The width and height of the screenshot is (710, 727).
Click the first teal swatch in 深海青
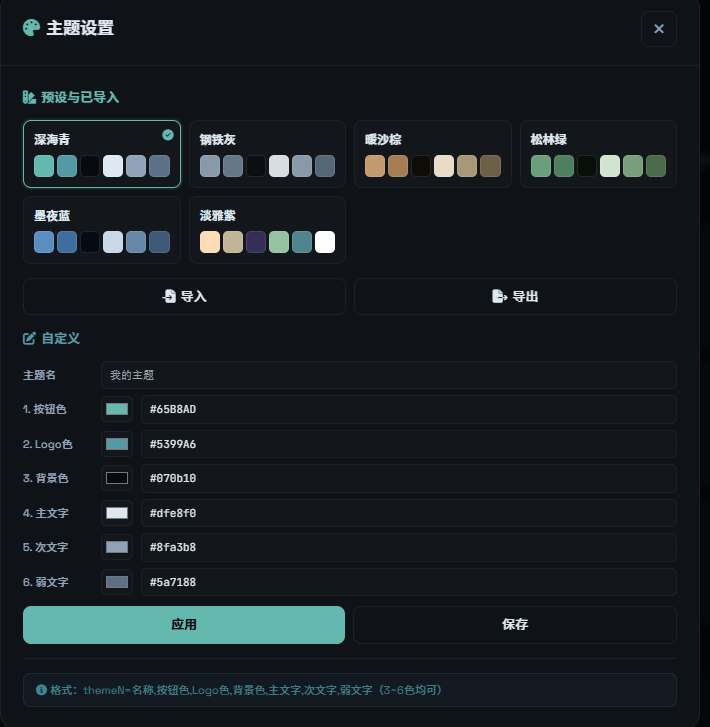(x=44, y=166)
